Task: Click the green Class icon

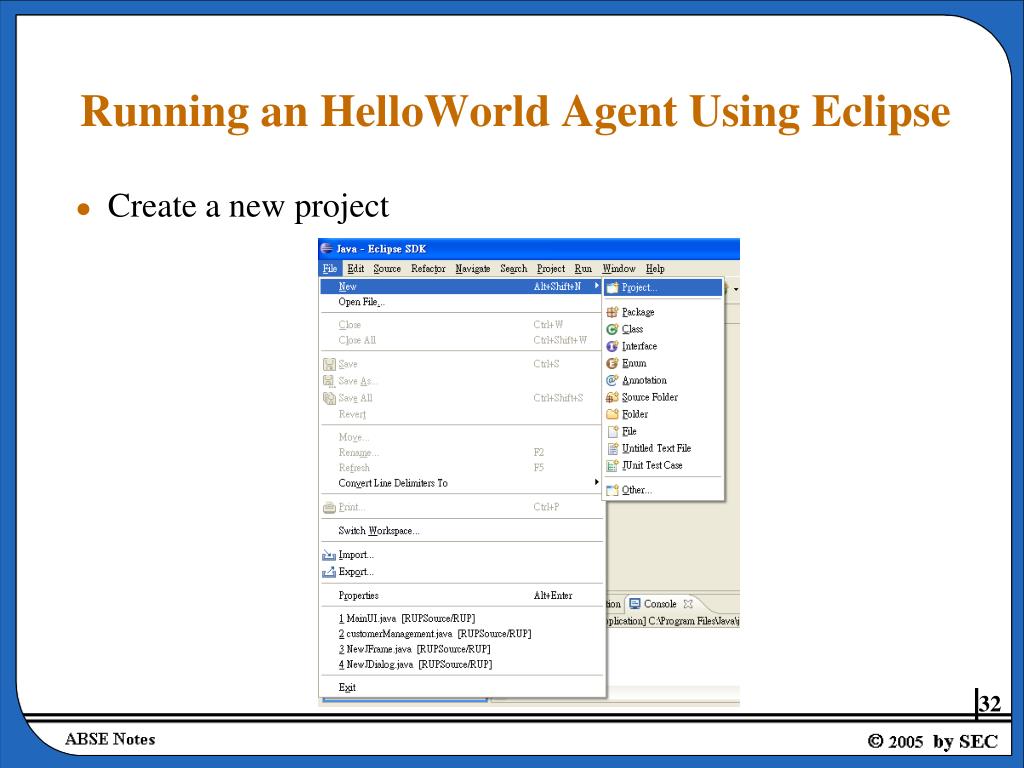Action: coord(612,329)
